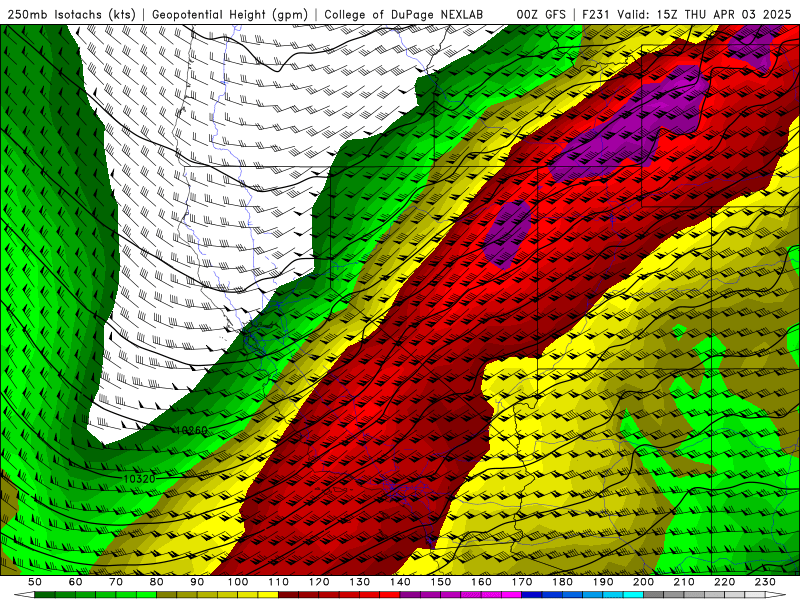
Task: Click the 230 value on the color scale
Action: 766,582
